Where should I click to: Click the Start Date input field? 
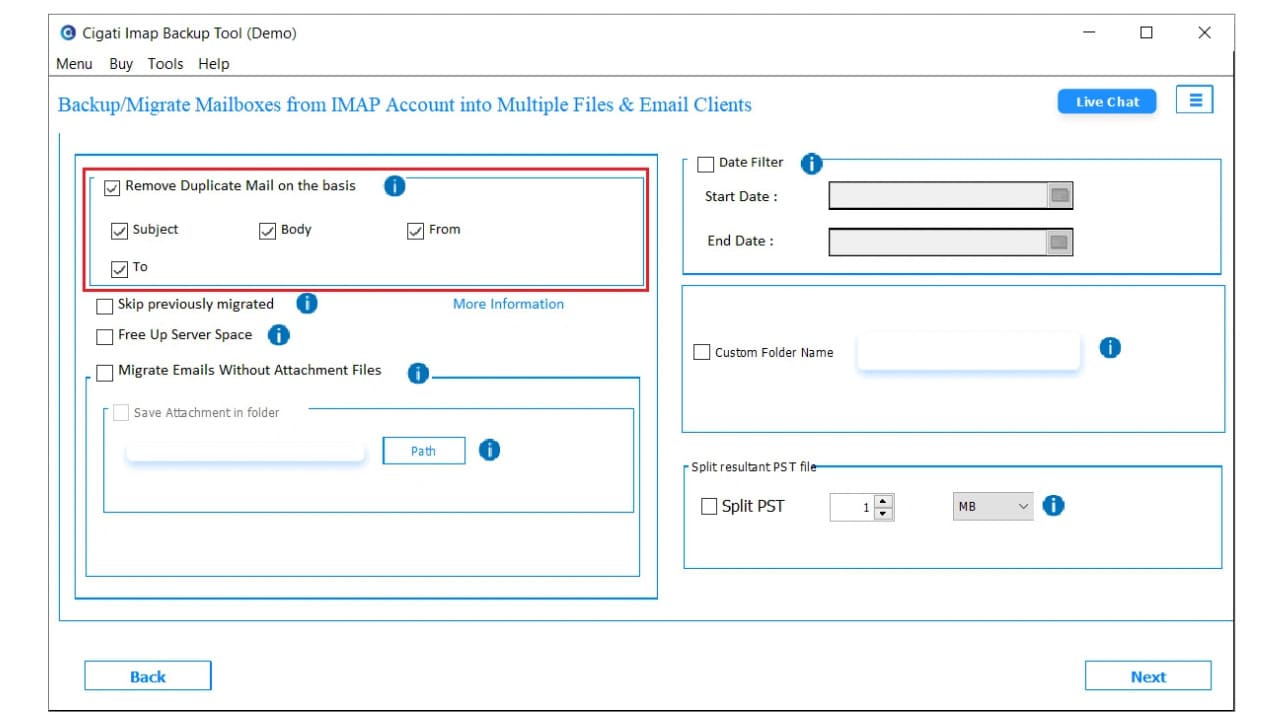[938, 196]
